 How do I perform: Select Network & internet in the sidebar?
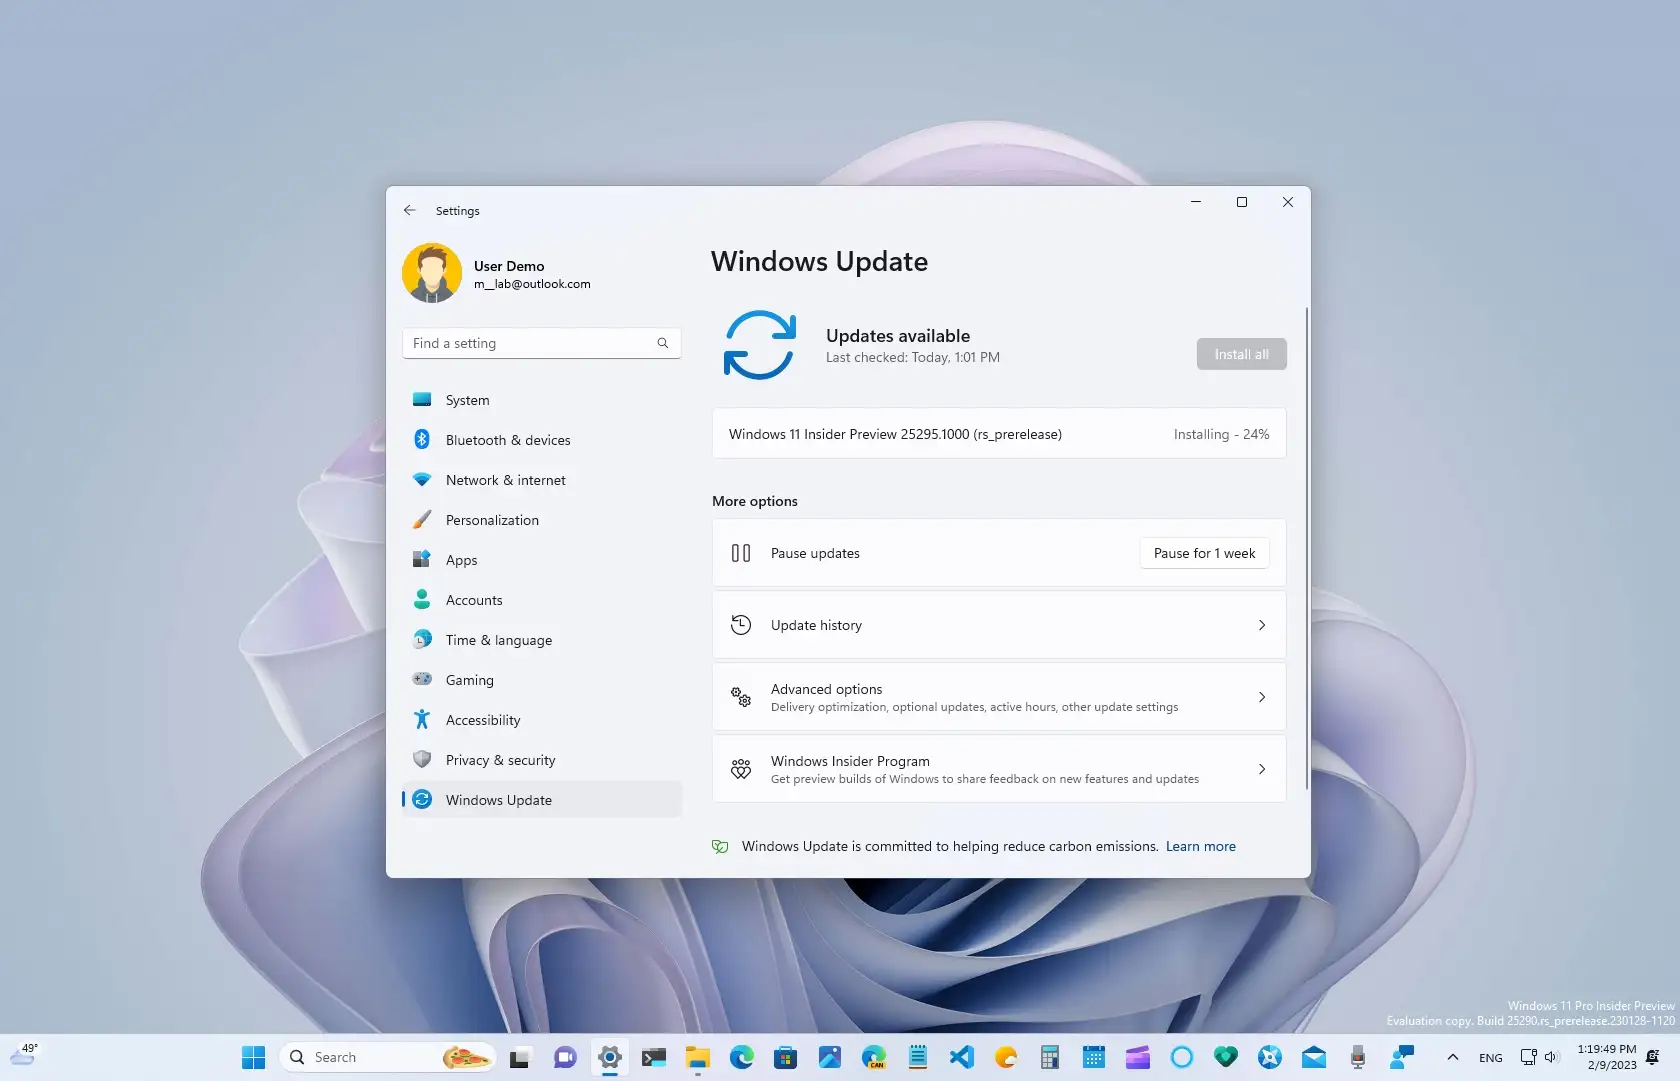pos(505,480)
